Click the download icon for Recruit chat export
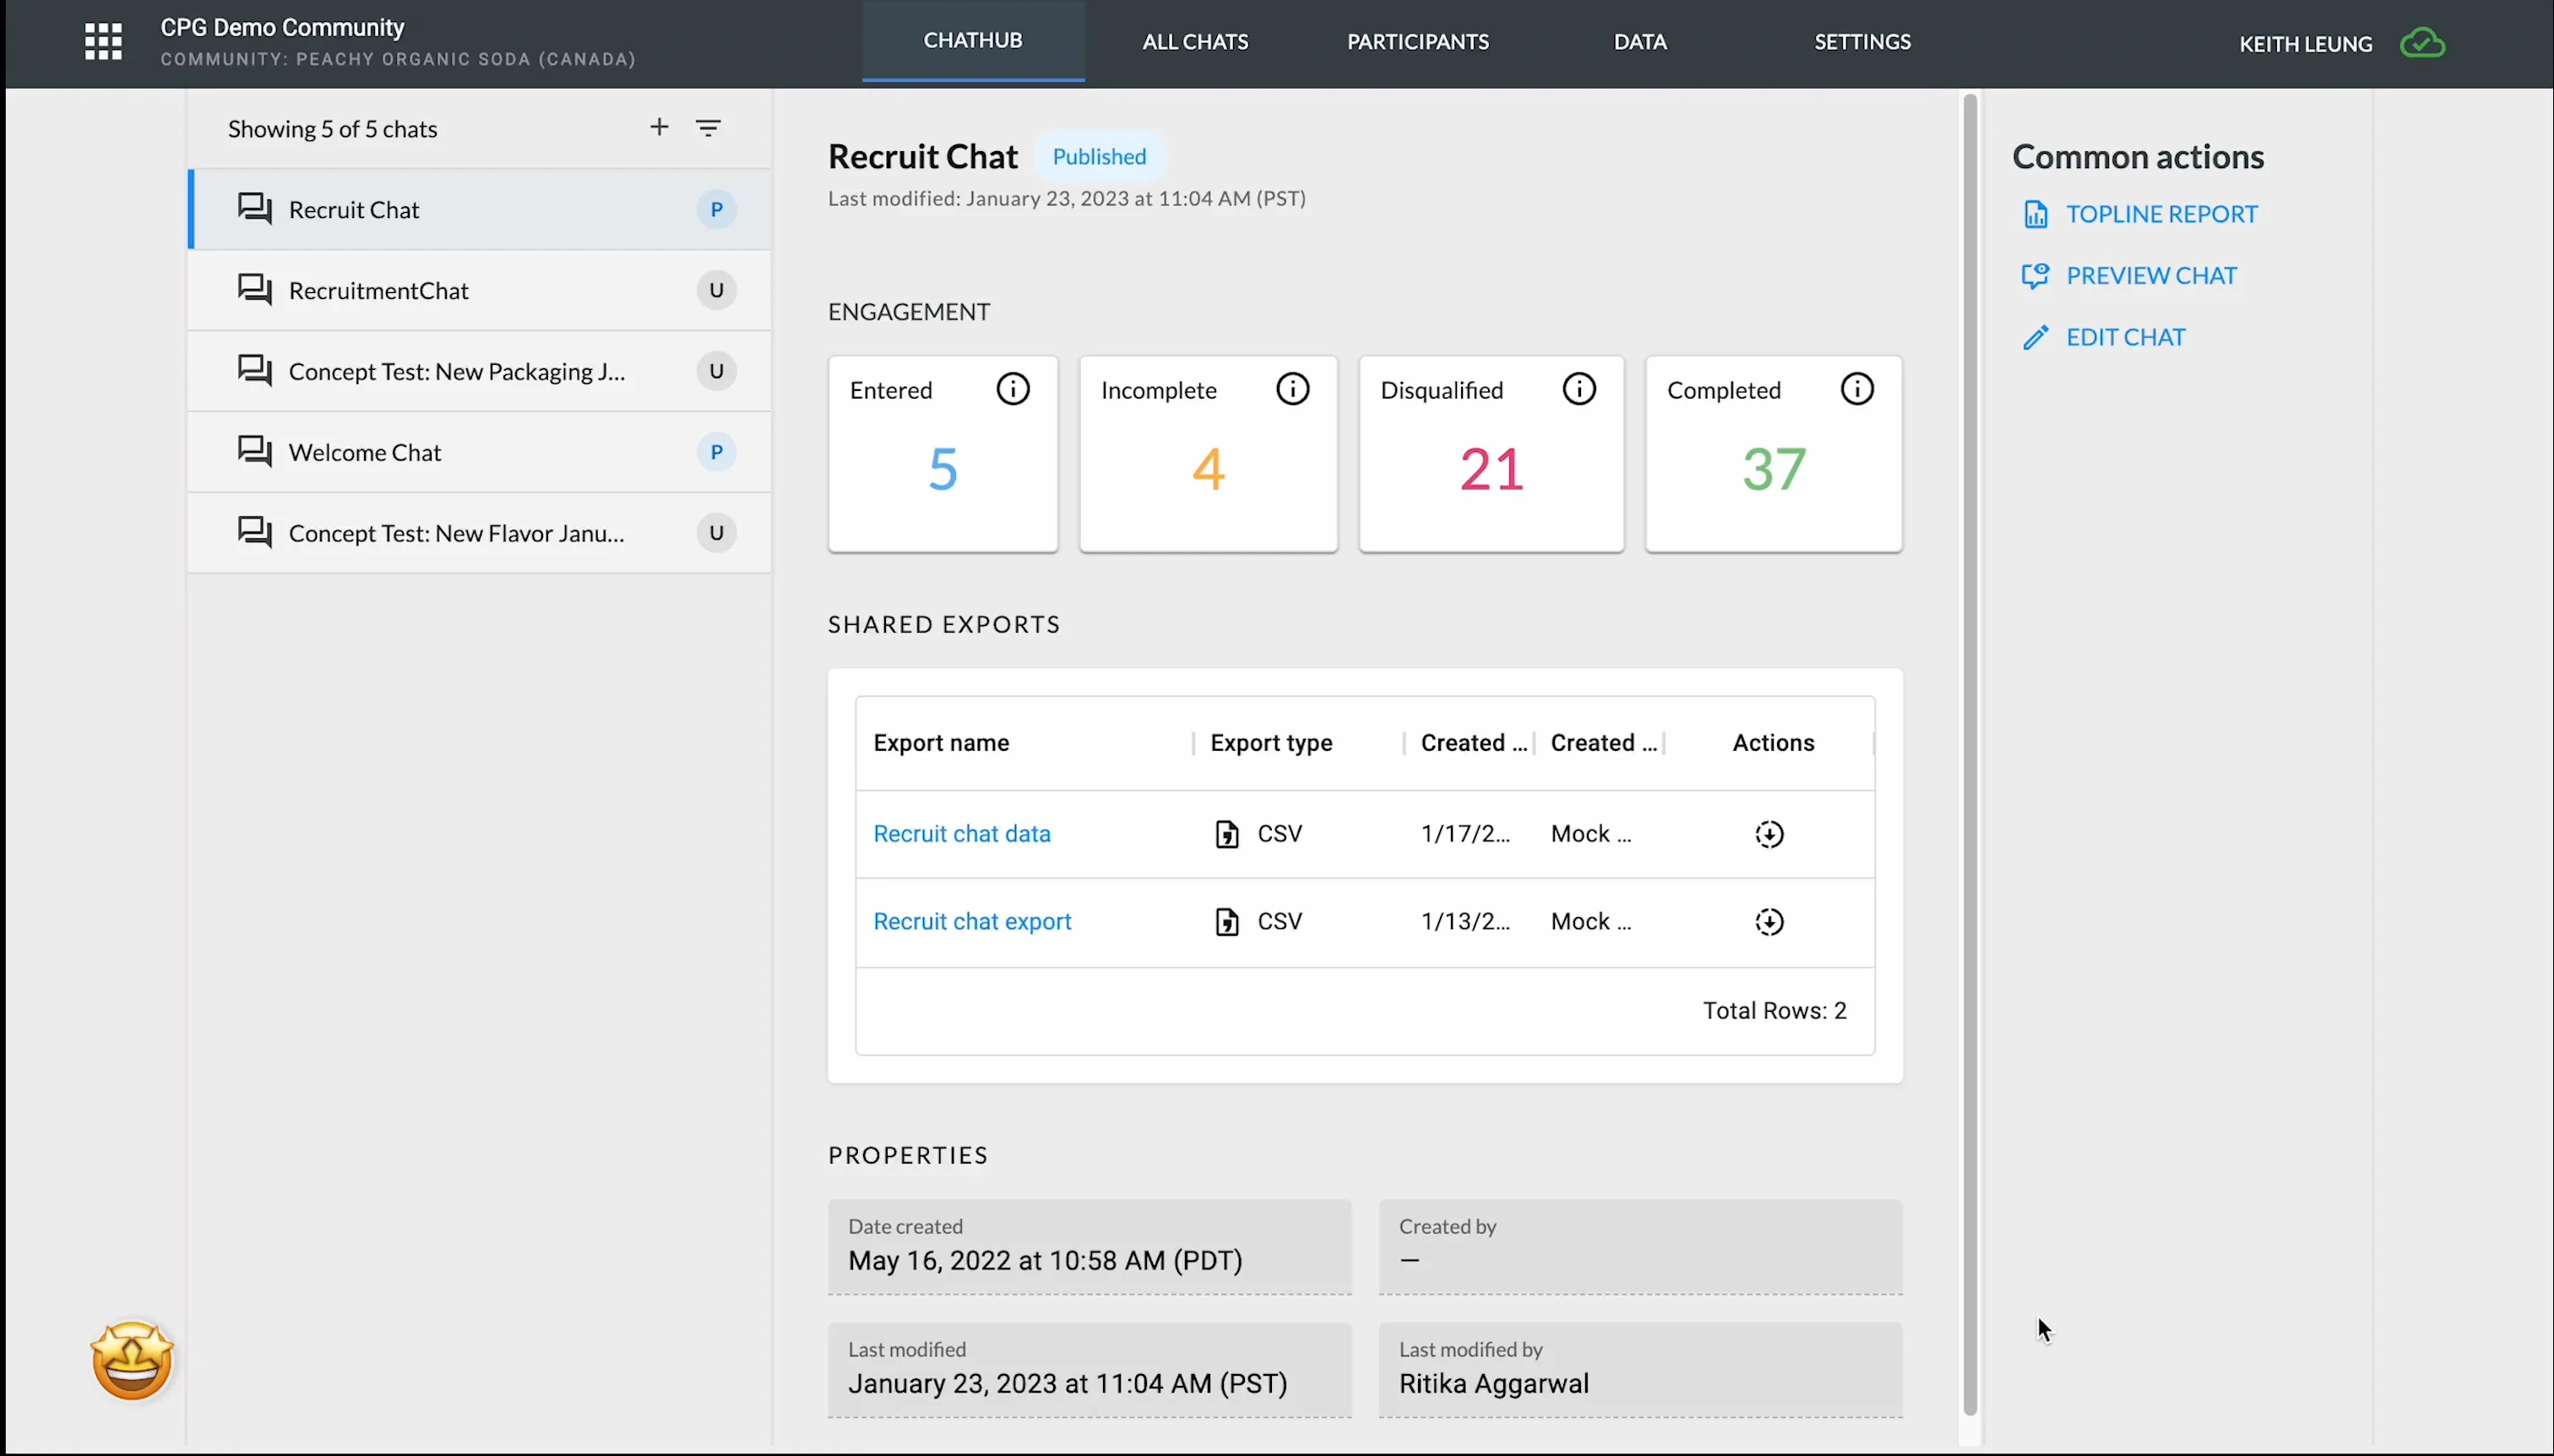The height and width of the screenshot is (1456, 2554). click(1769, 921)
